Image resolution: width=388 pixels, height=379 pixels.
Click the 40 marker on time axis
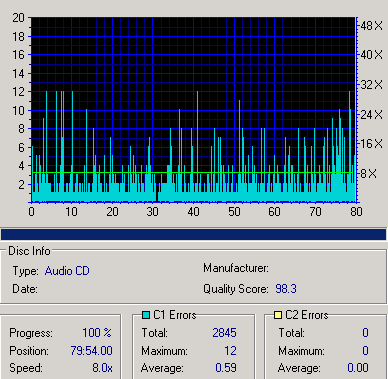(193, 212)
